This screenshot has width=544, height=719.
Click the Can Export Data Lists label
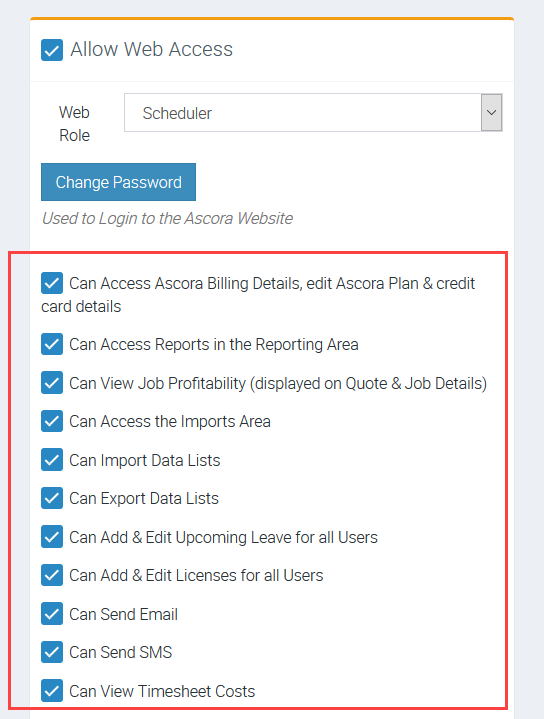coord(144,498)
